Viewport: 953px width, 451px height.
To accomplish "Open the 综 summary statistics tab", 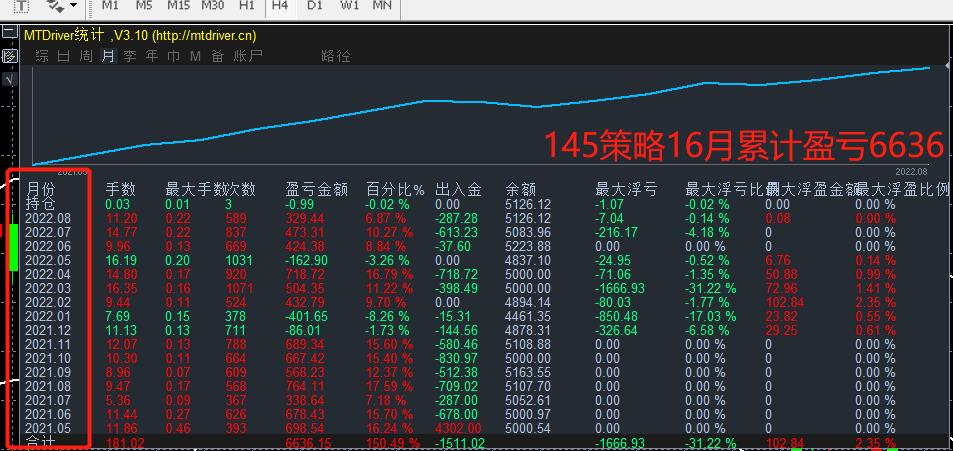I will [x=42, y=57].
